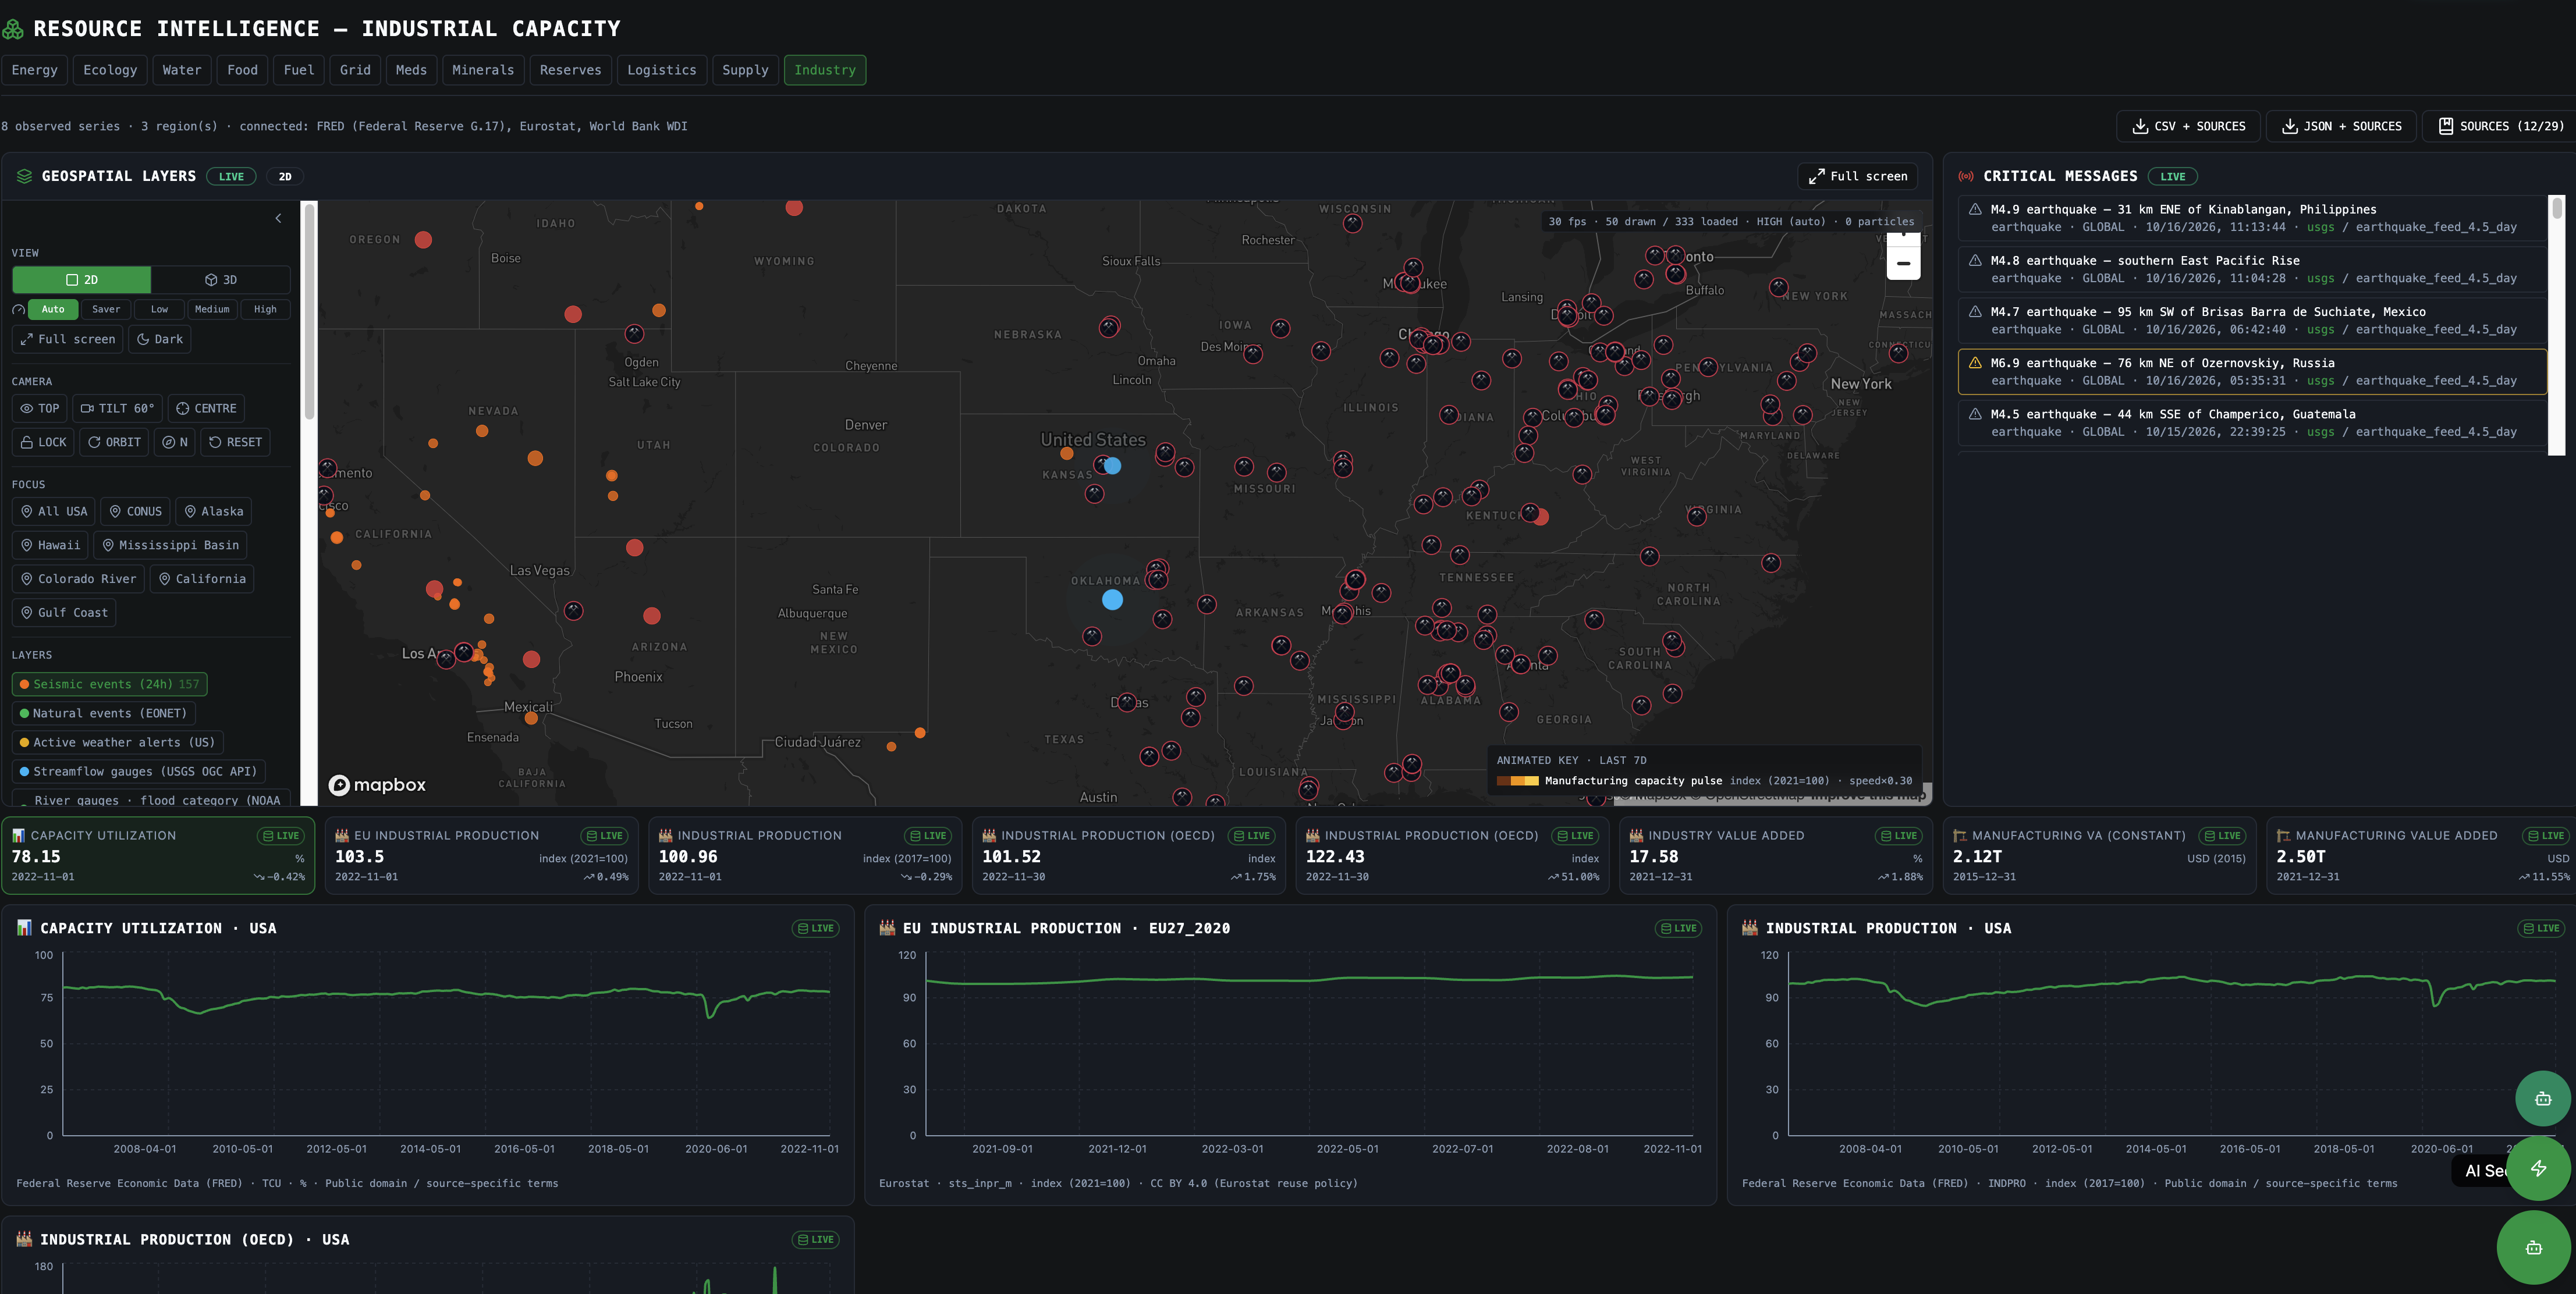This screenshot has width=2576, height=1294.
Task: Select the Industry tab
Action: 825,70
